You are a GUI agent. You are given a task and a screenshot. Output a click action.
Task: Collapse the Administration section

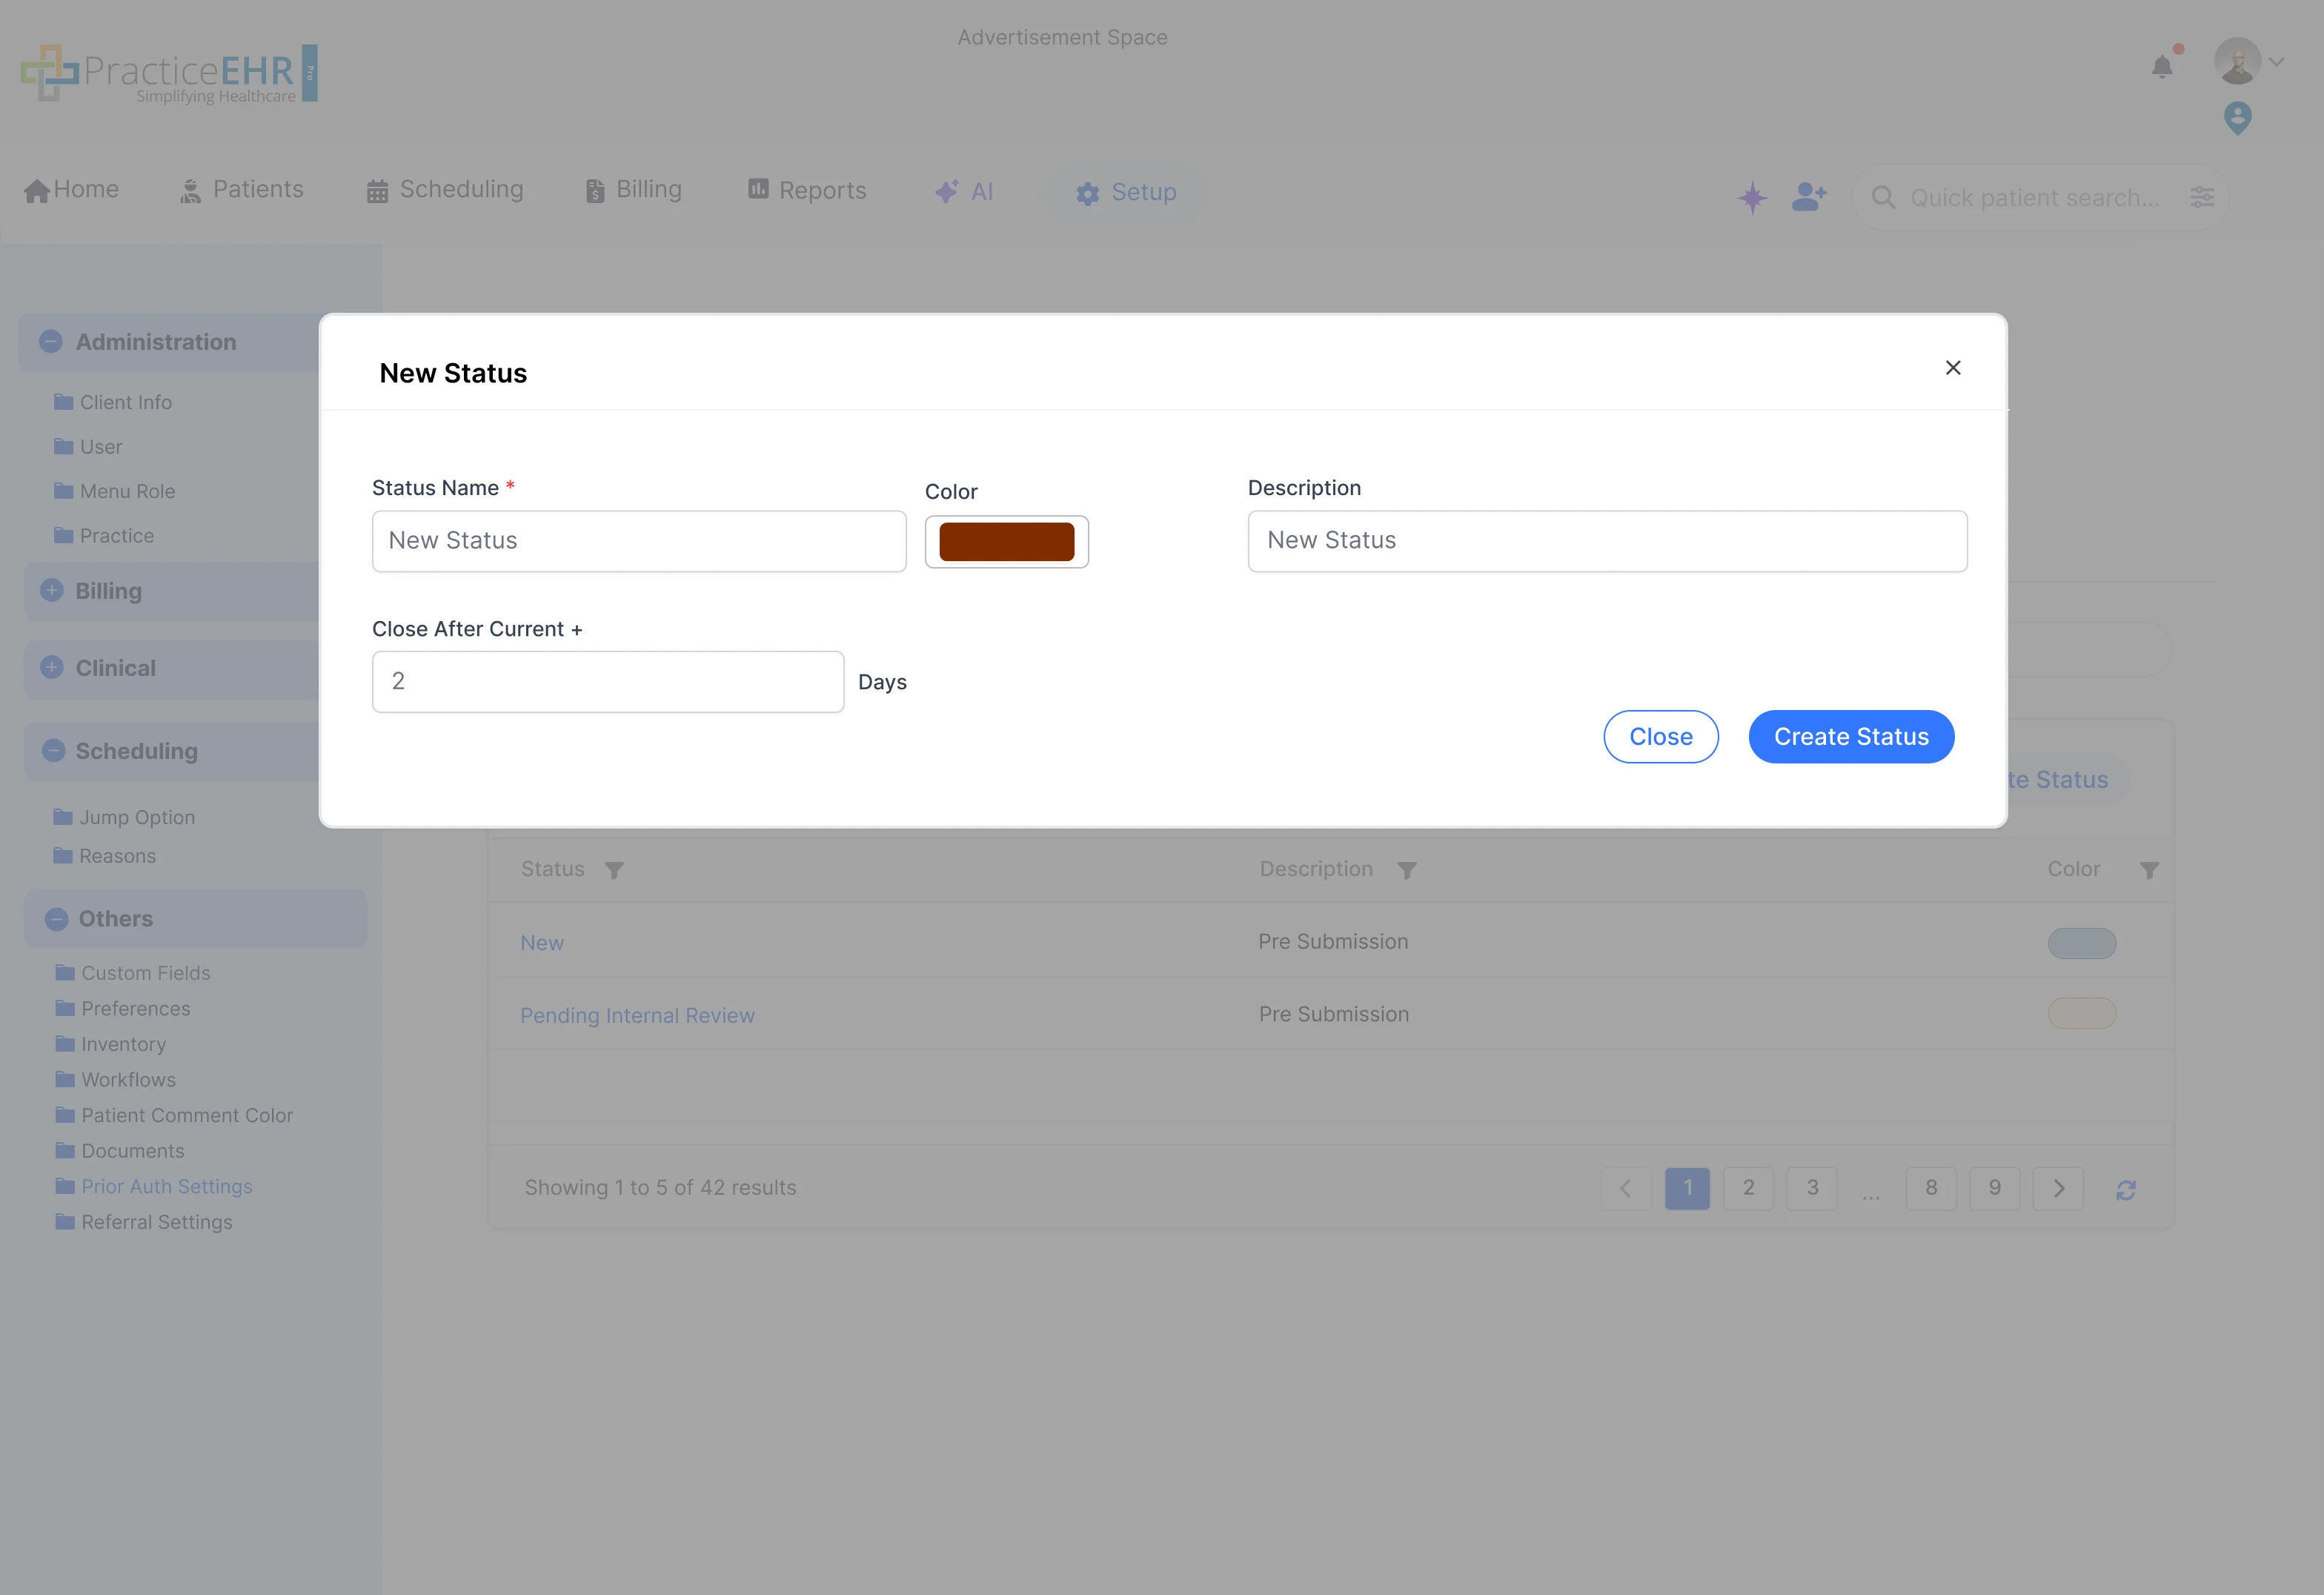click(51, 341)
